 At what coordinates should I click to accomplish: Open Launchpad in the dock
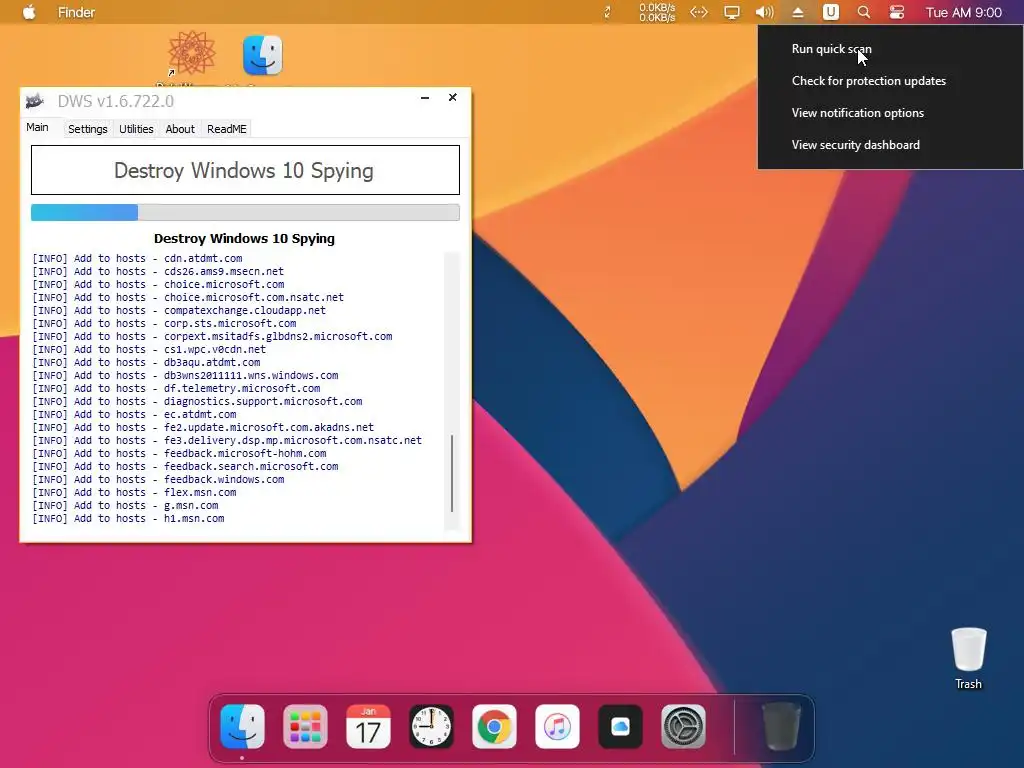pyautogui.click(x=305, y=726)
